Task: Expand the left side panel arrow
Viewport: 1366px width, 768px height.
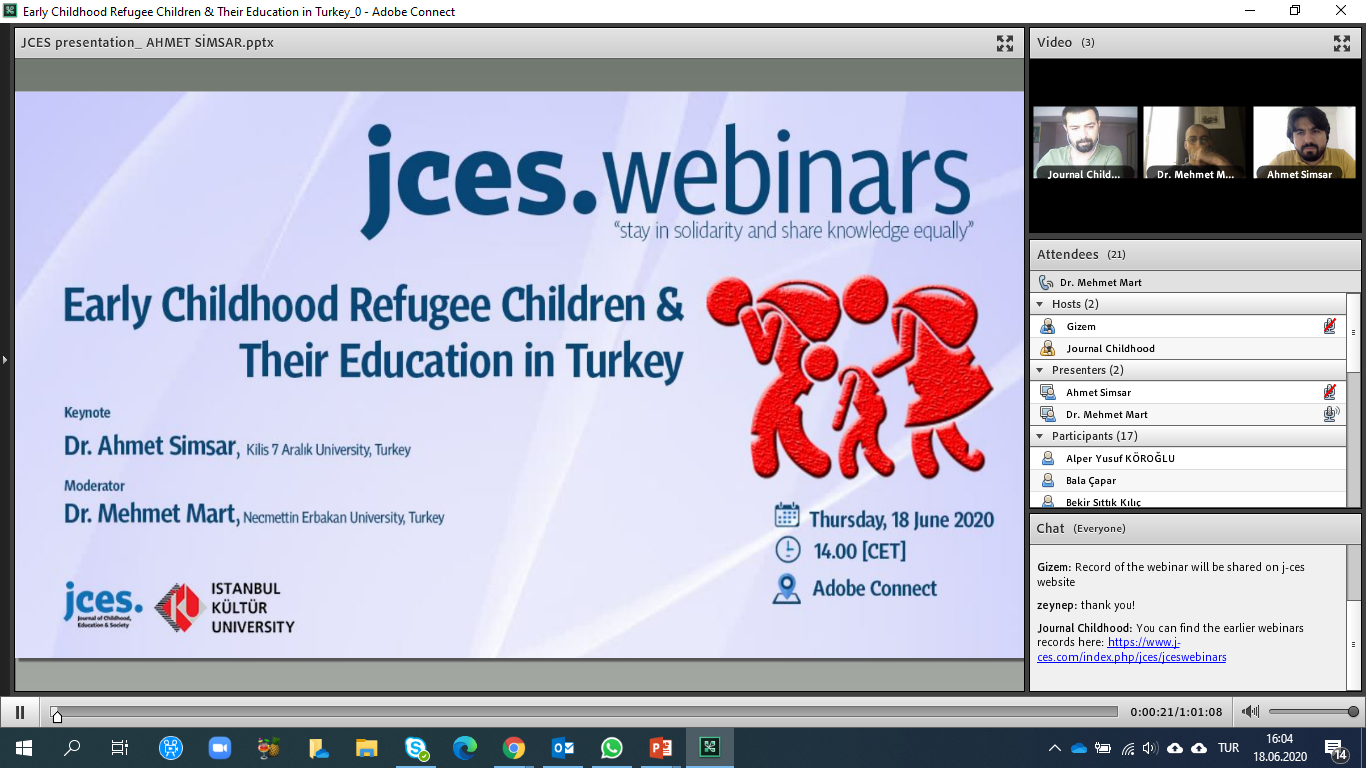Action: pyautogui.click(x=4, y=359)
